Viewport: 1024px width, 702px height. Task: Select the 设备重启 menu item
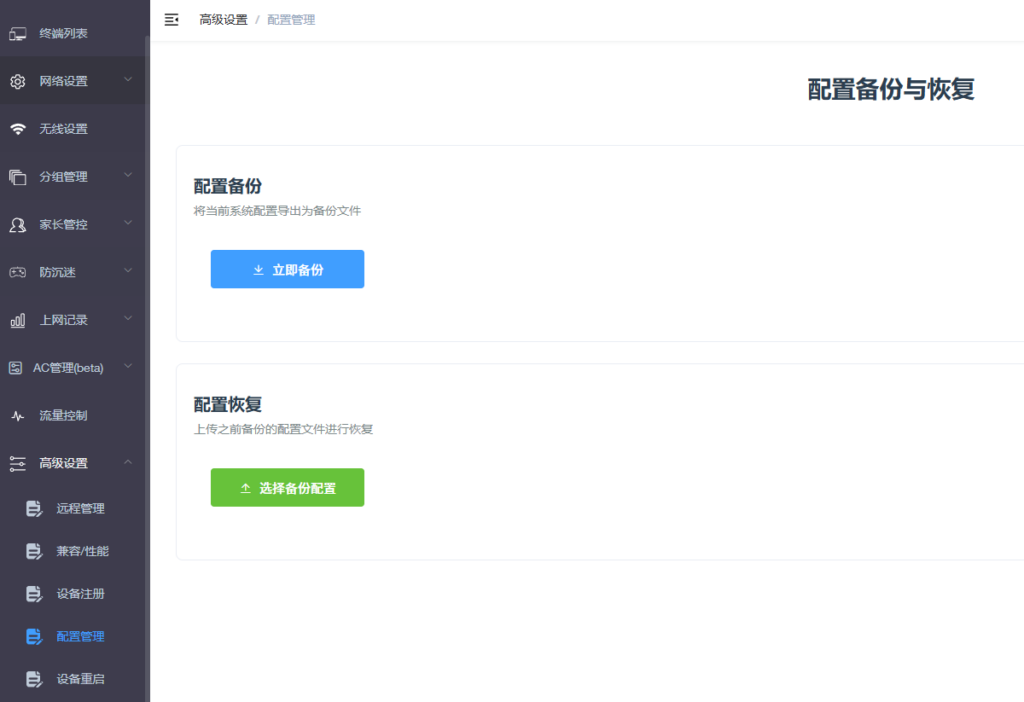(x=80, y=679)
